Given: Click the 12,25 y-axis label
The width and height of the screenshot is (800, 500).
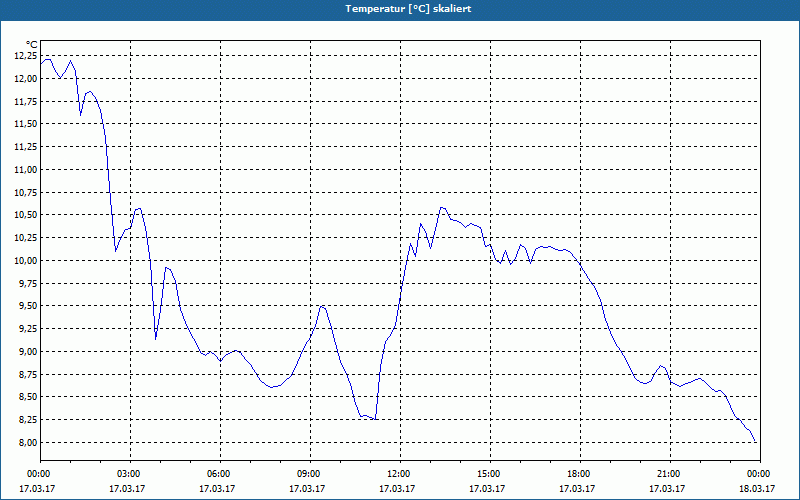Looking at the screenshot, I should [x=26, y=56].
